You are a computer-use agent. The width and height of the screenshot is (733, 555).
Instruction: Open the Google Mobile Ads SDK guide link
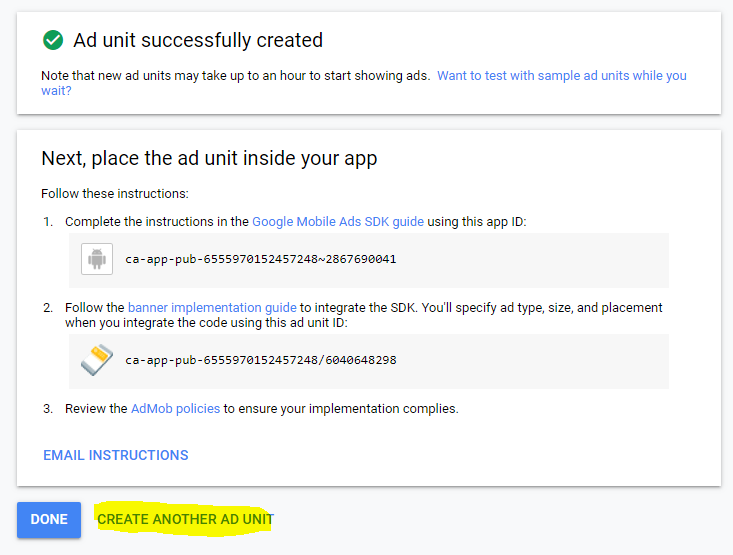338,222
